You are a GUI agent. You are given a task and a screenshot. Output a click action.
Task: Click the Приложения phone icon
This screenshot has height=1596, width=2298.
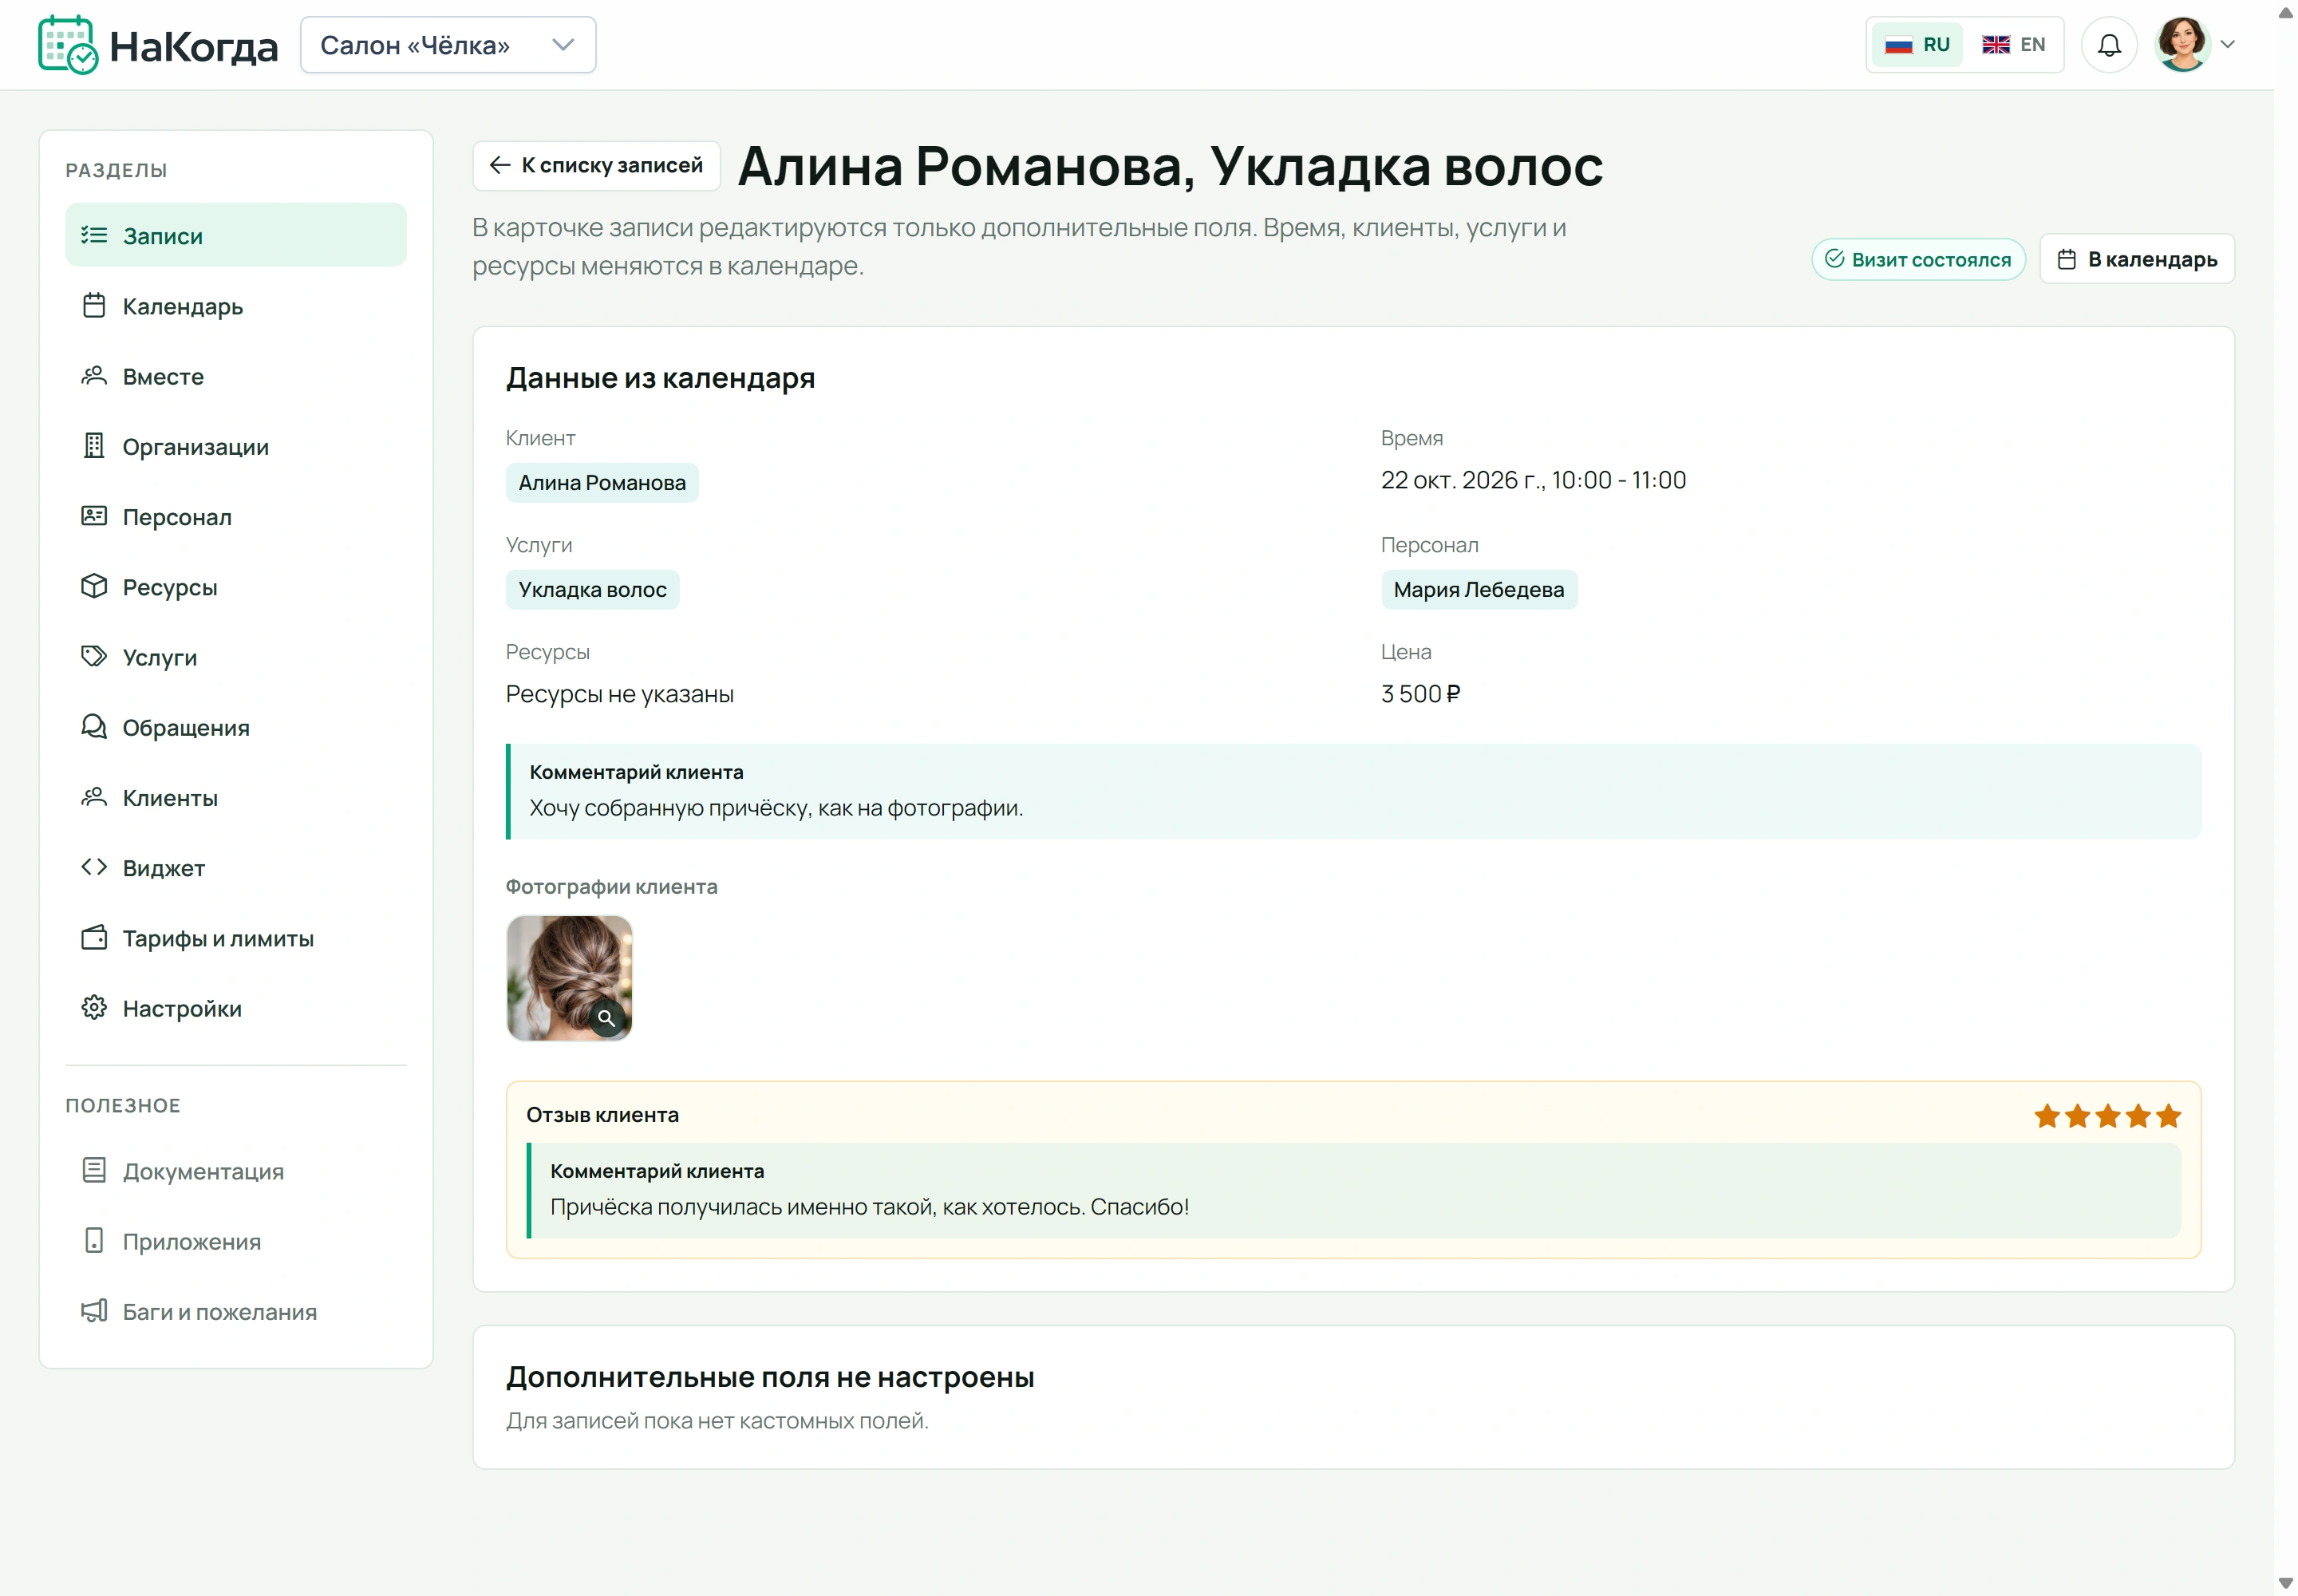[x=94, y=1240]
